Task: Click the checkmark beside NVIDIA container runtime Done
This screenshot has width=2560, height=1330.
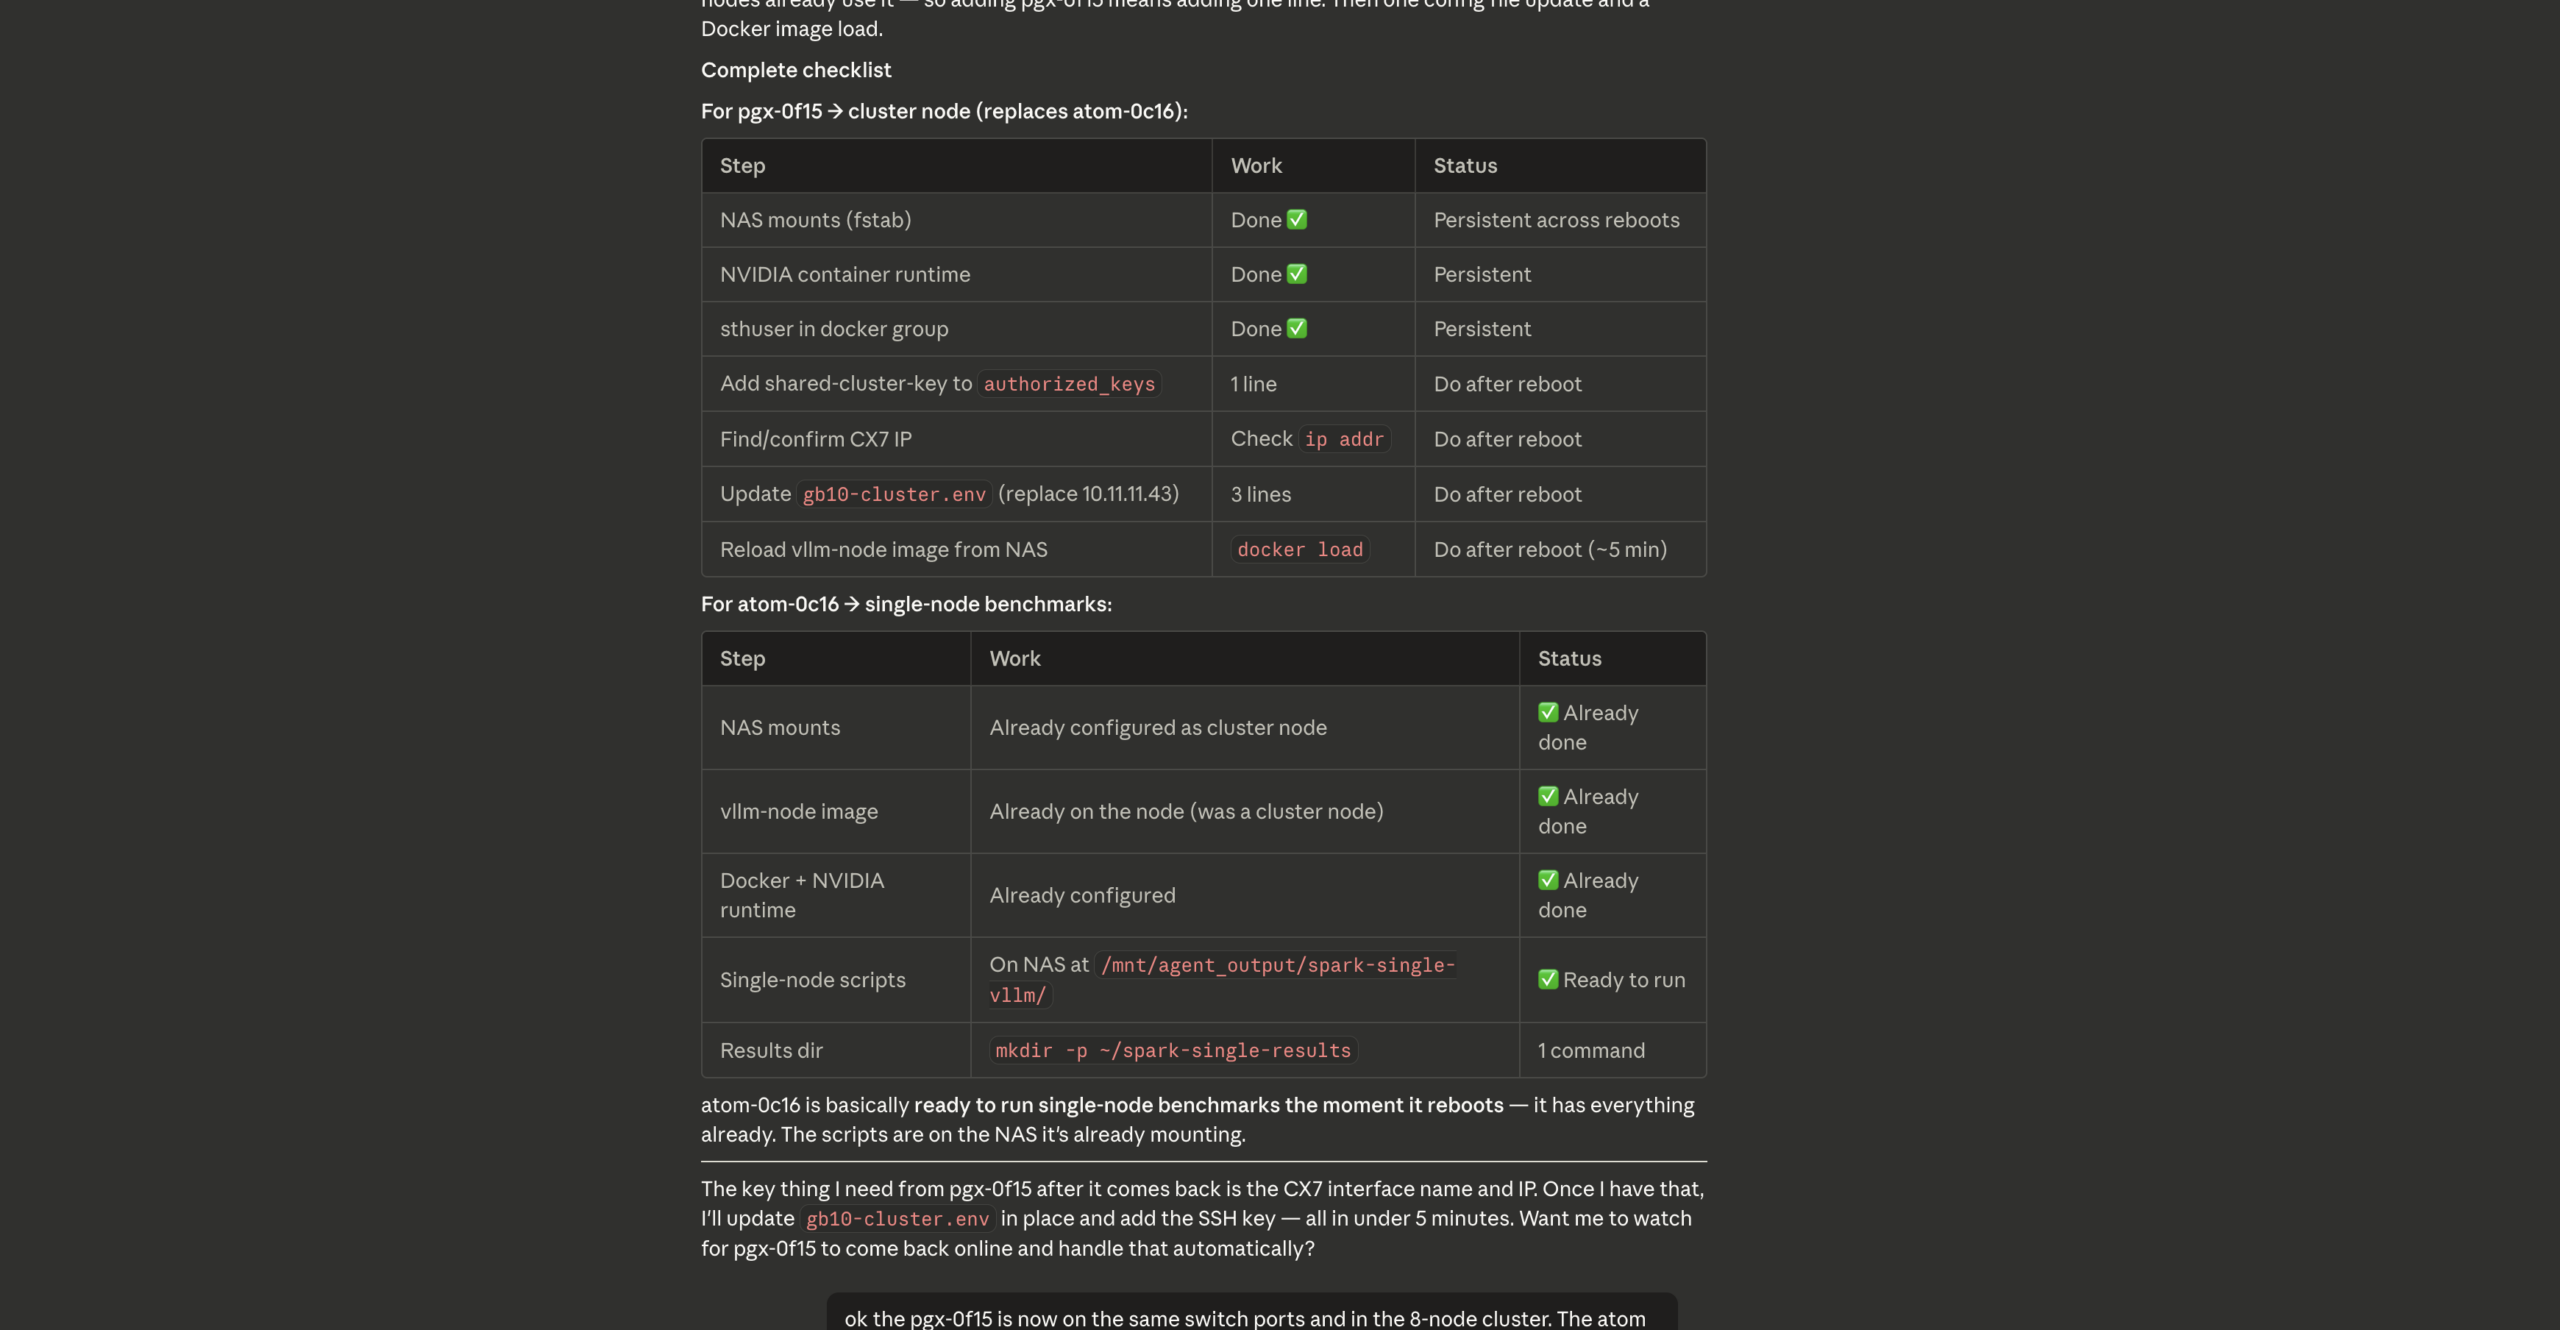Action: coord(1297,273)
